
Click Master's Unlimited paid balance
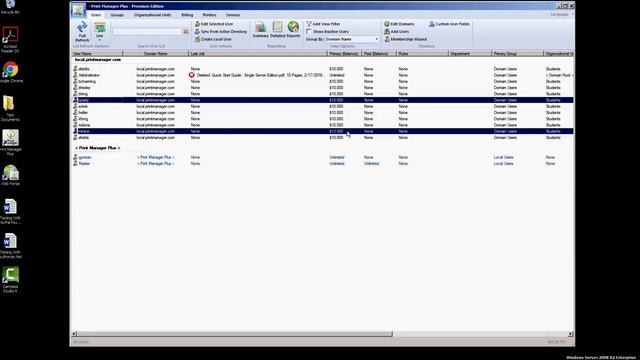[371, 163]
